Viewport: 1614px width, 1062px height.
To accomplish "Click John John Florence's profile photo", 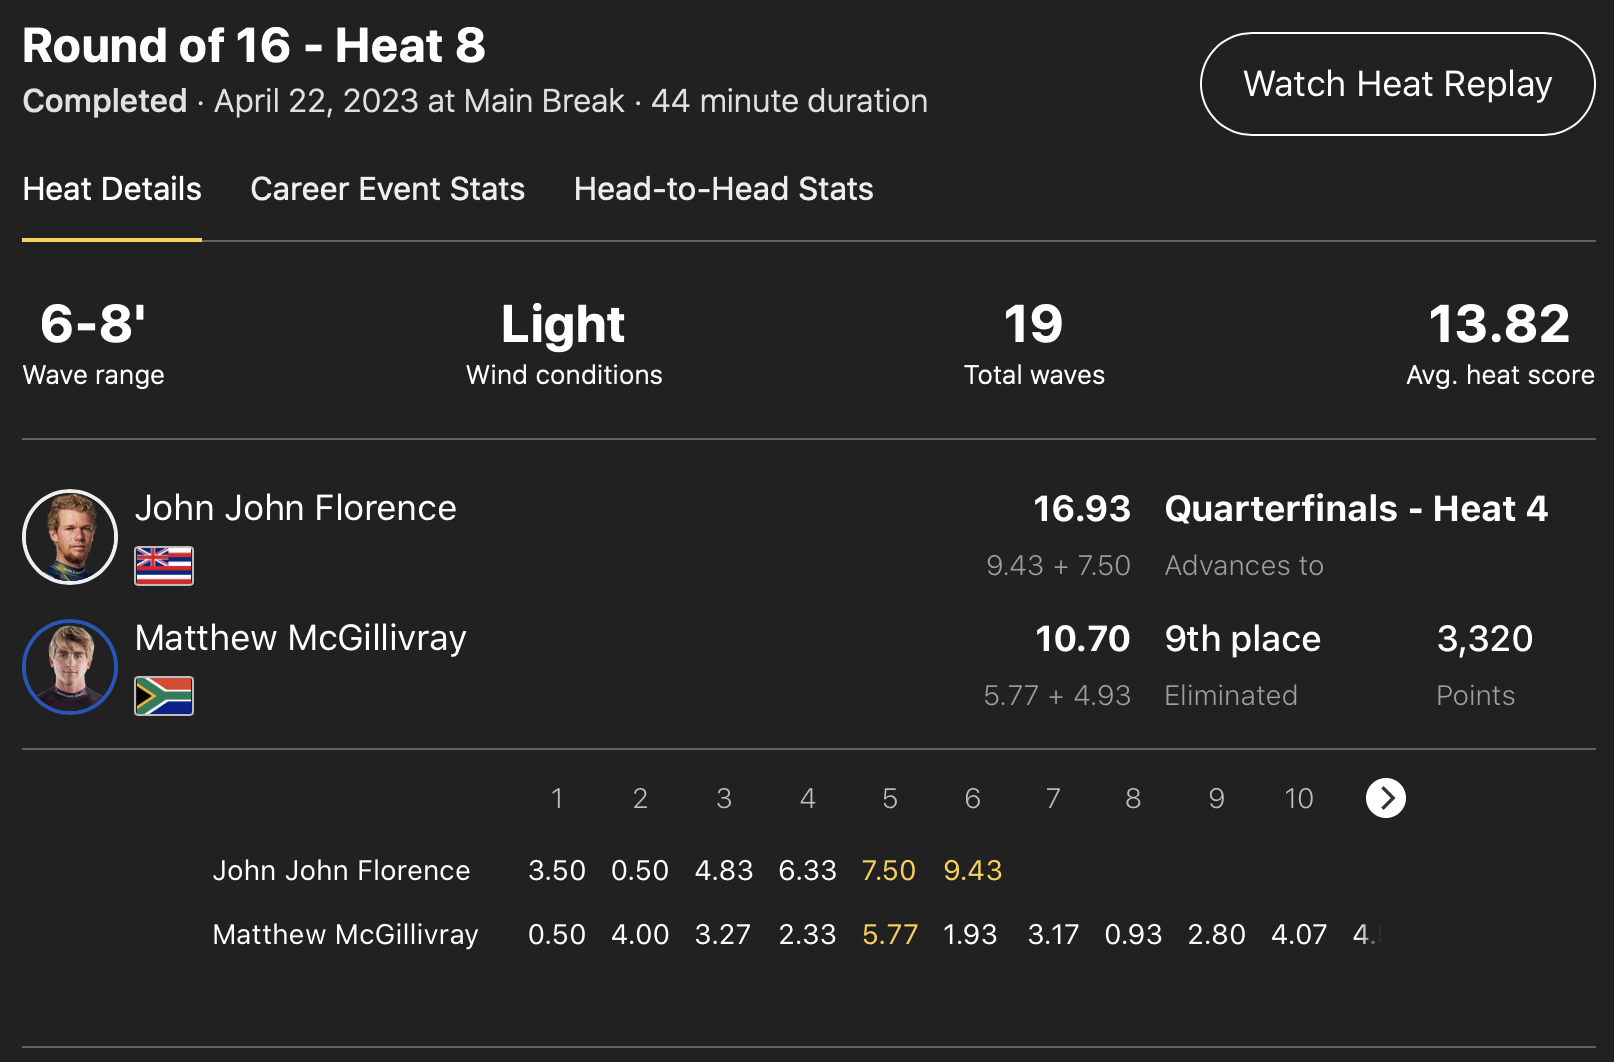I will coord(70,537).
